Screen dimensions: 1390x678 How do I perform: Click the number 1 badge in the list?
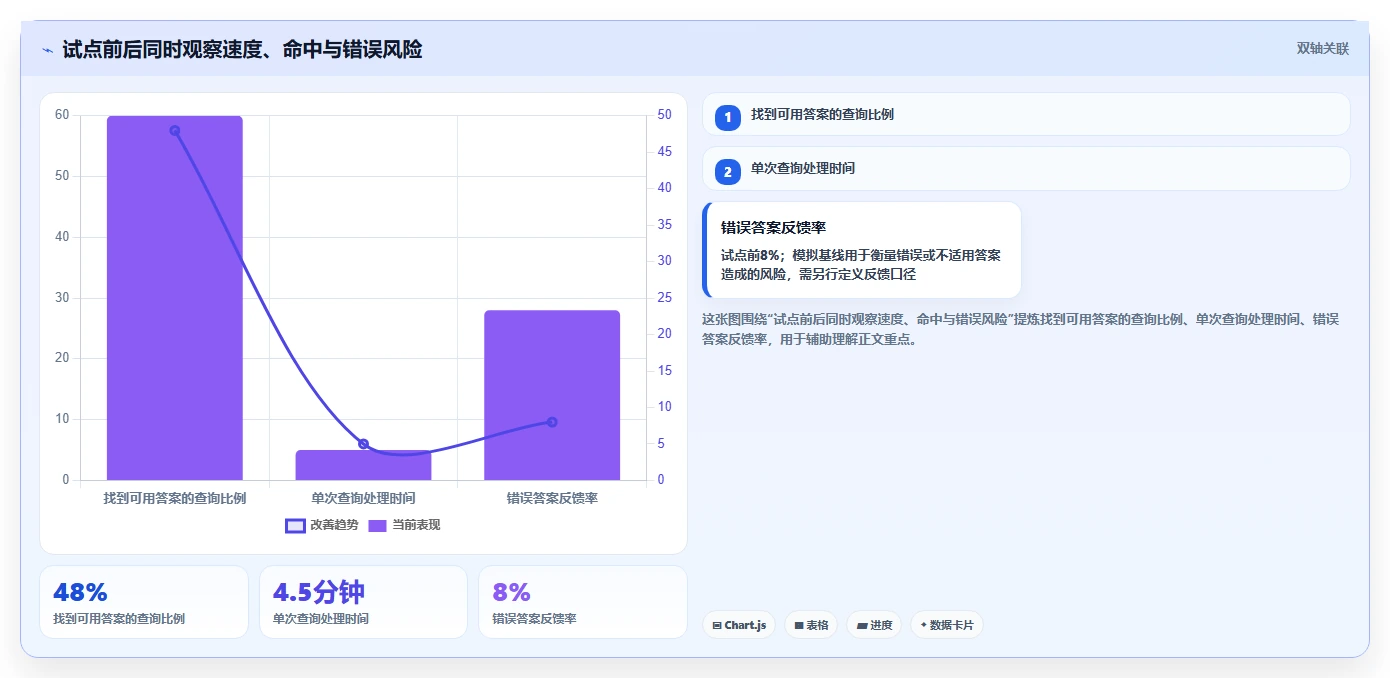pyautogui.click(x=728, y=117)
